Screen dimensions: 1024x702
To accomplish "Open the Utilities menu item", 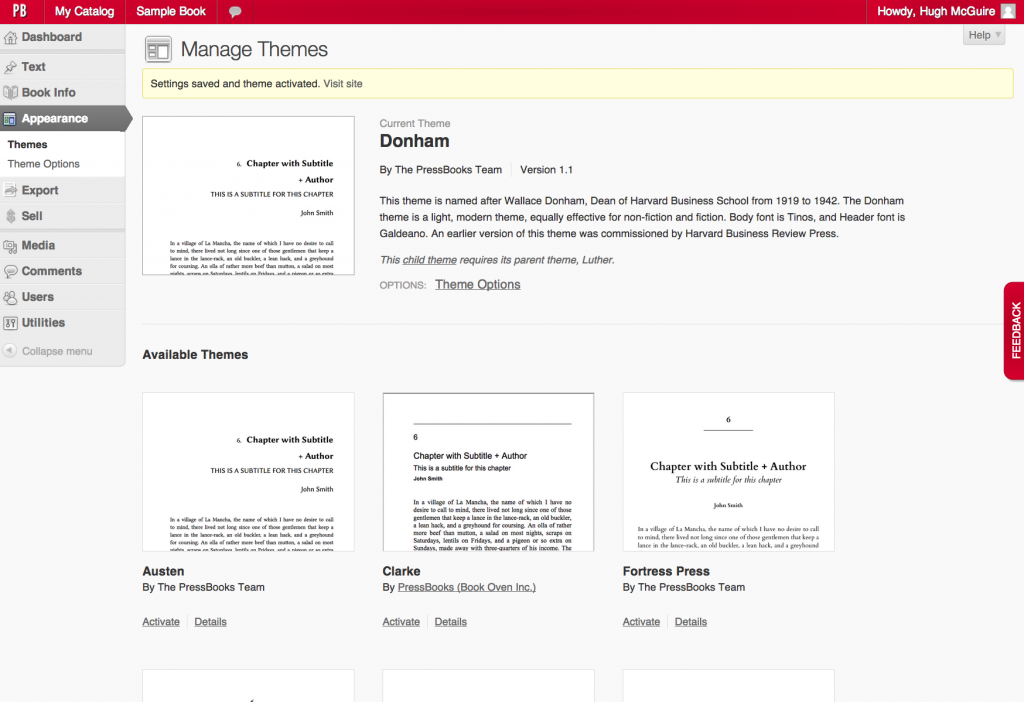I will pos(43,323).
